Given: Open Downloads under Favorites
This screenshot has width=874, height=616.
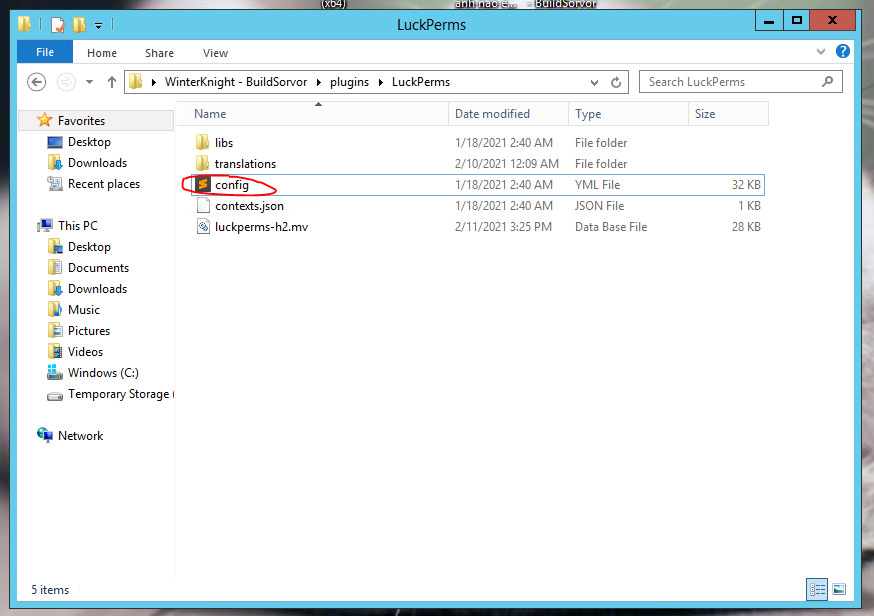Looking at the screenshot, I should 98,163.
